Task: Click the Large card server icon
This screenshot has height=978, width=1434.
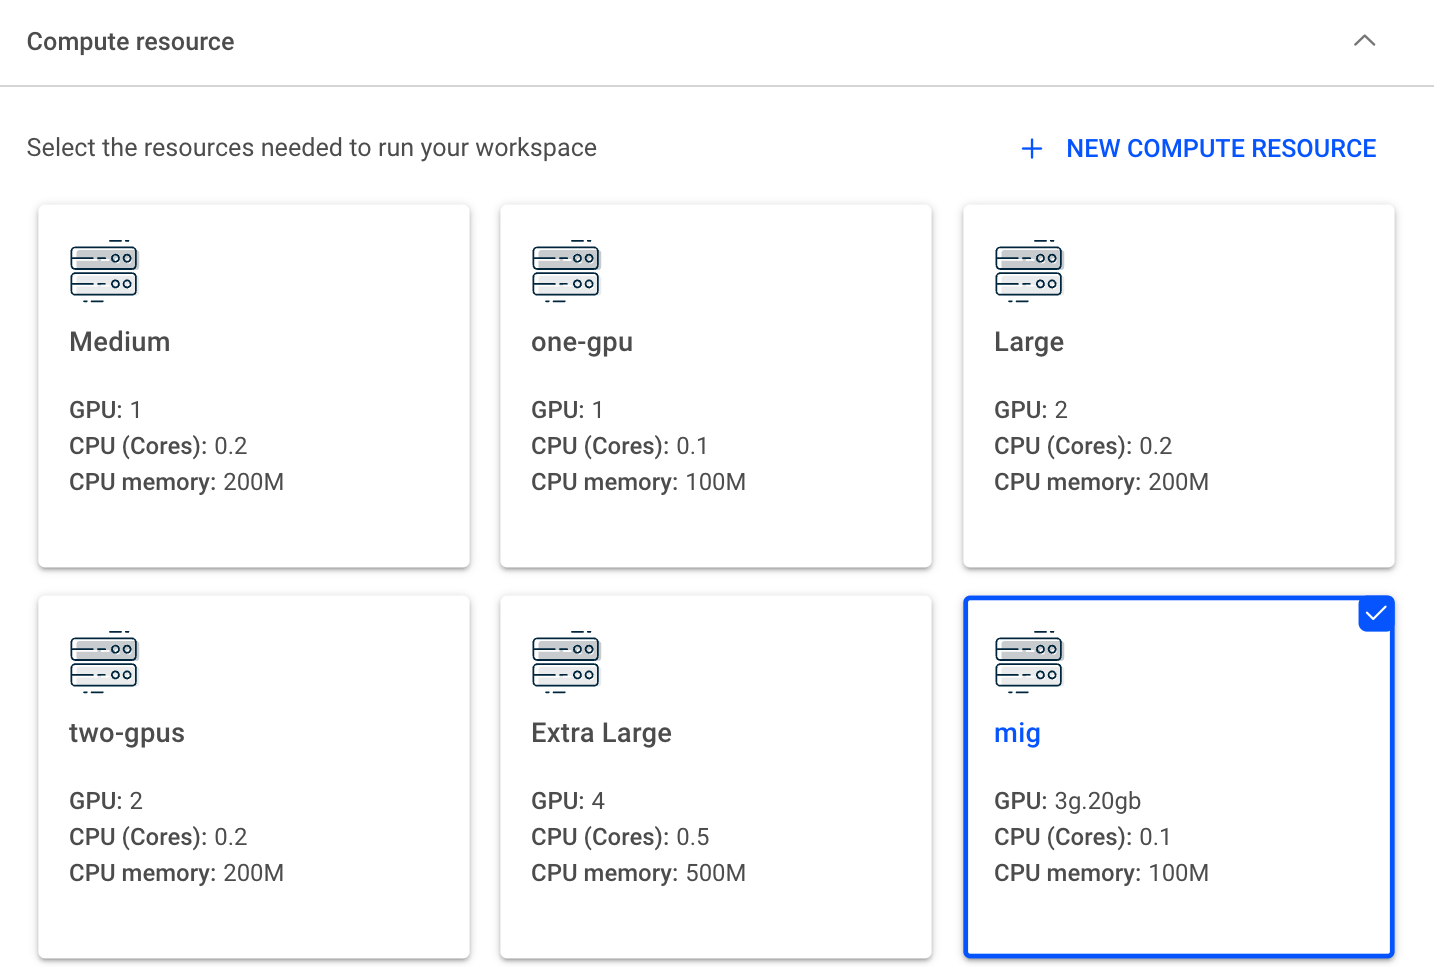Action: point(1029,271)
